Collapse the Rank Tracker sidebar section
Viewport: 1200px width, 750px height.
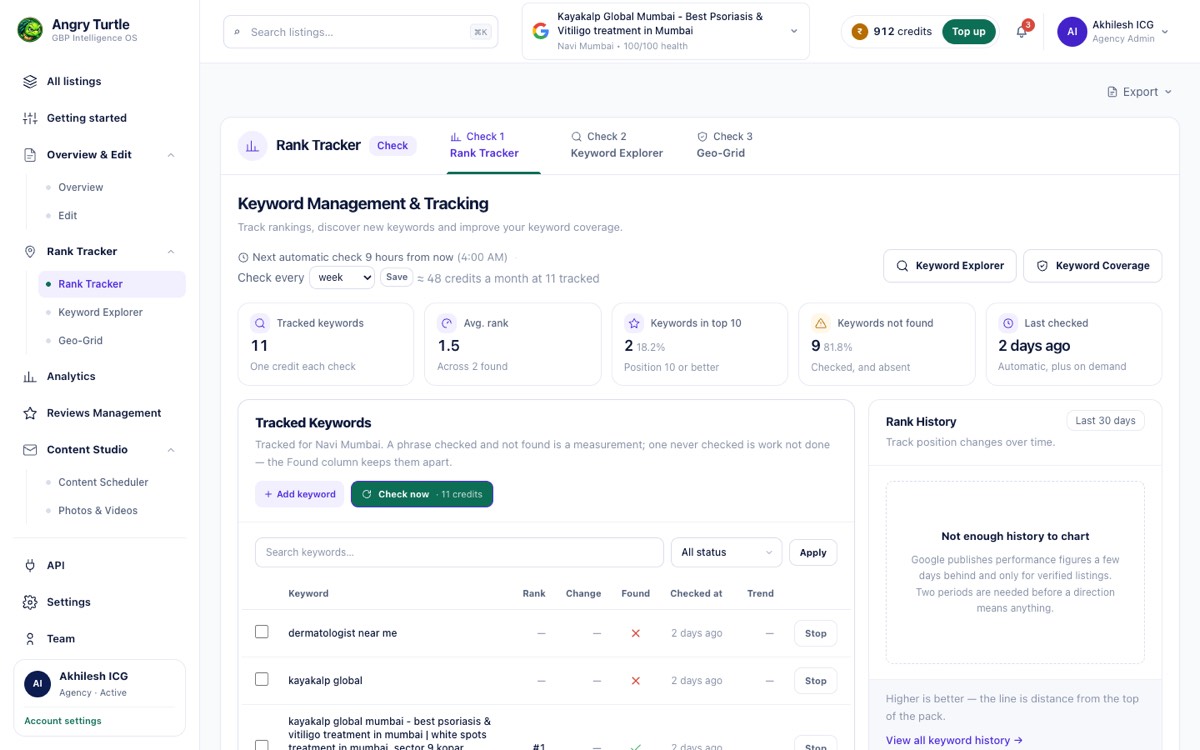tap(171, 252)
